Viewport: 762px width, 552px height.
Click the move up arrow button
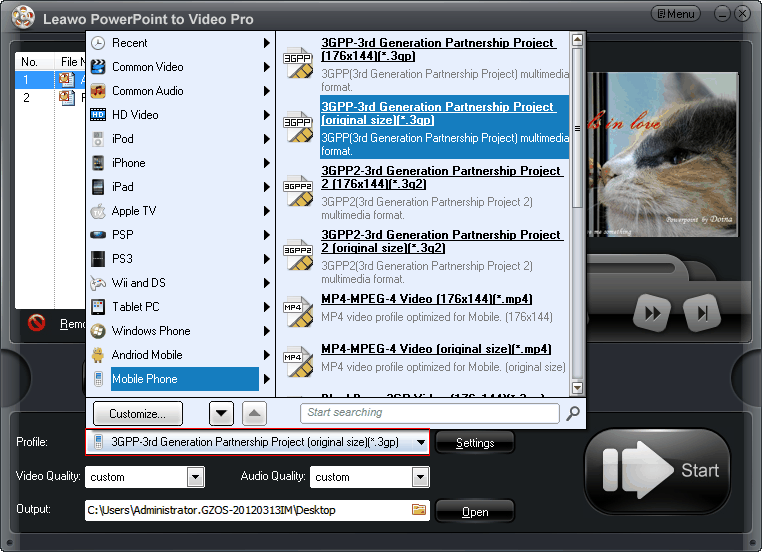(x=254, y=414)
